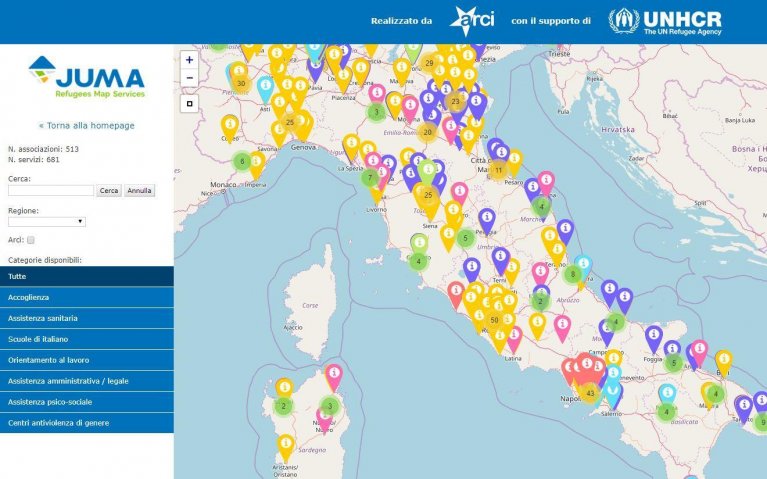Select the Accoglienza category
This screenshot has height=479, width=767.
coord(86,297)
